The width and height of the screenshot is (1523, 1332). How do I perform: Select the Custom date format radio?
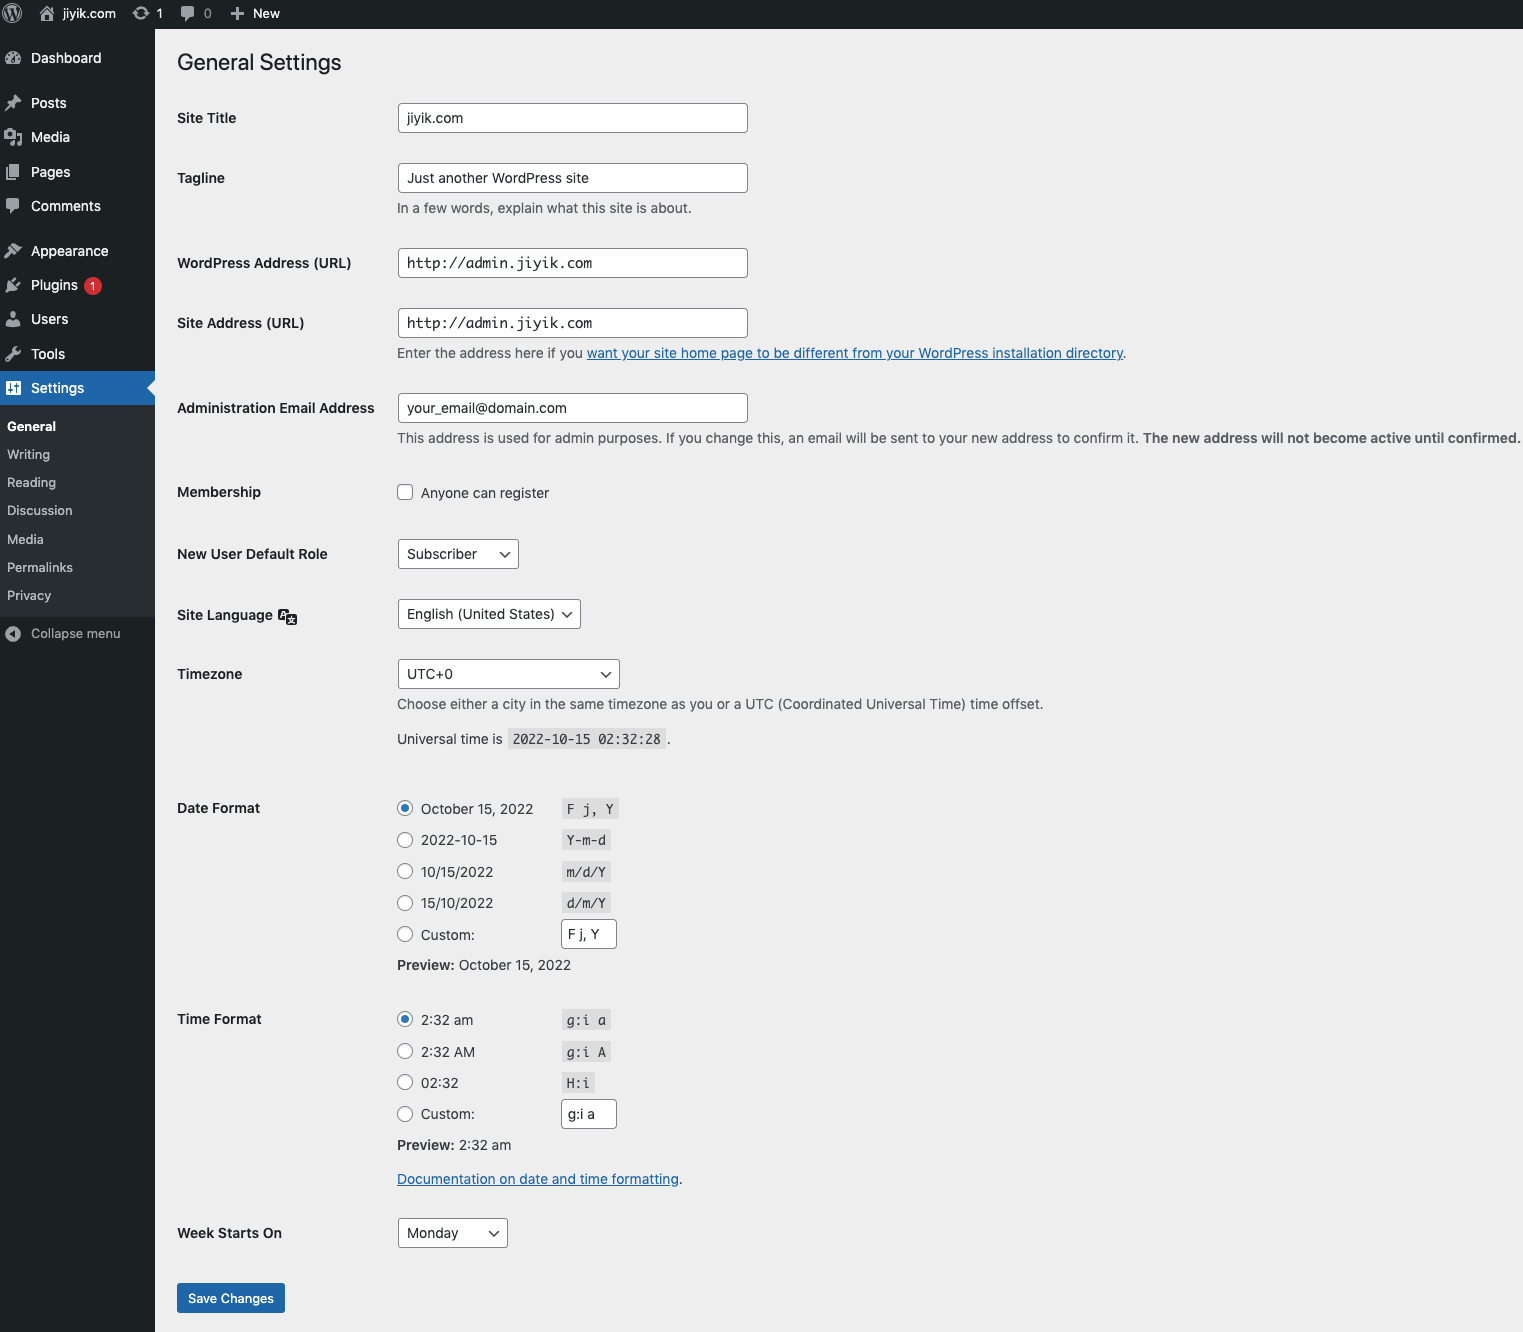405,934
